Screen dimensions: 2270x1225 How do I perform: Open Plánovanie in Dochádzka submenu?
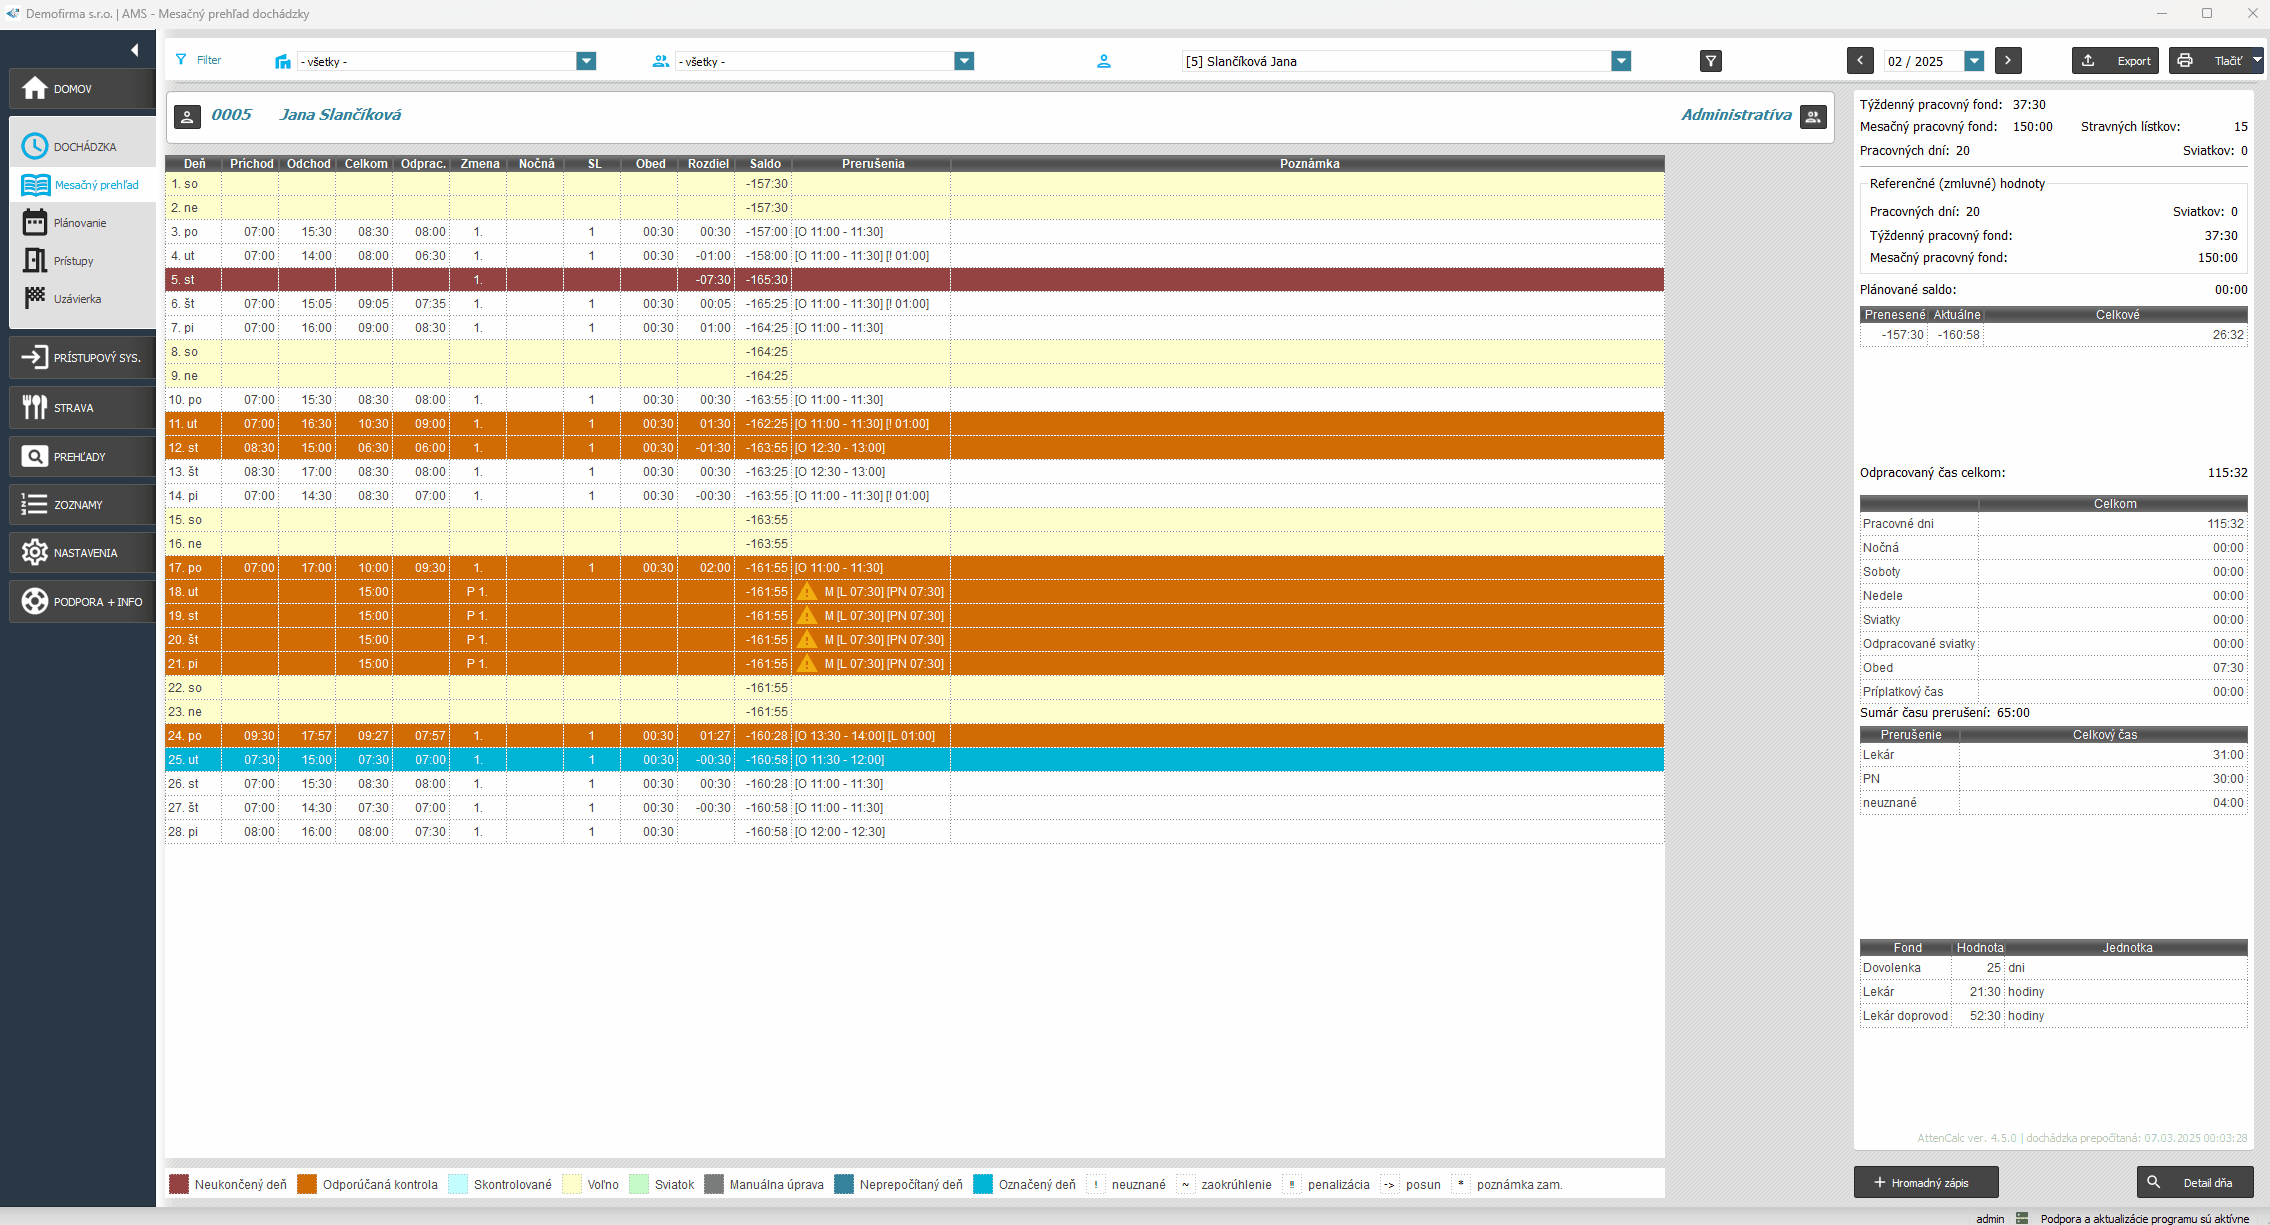[x=80, y=223]
